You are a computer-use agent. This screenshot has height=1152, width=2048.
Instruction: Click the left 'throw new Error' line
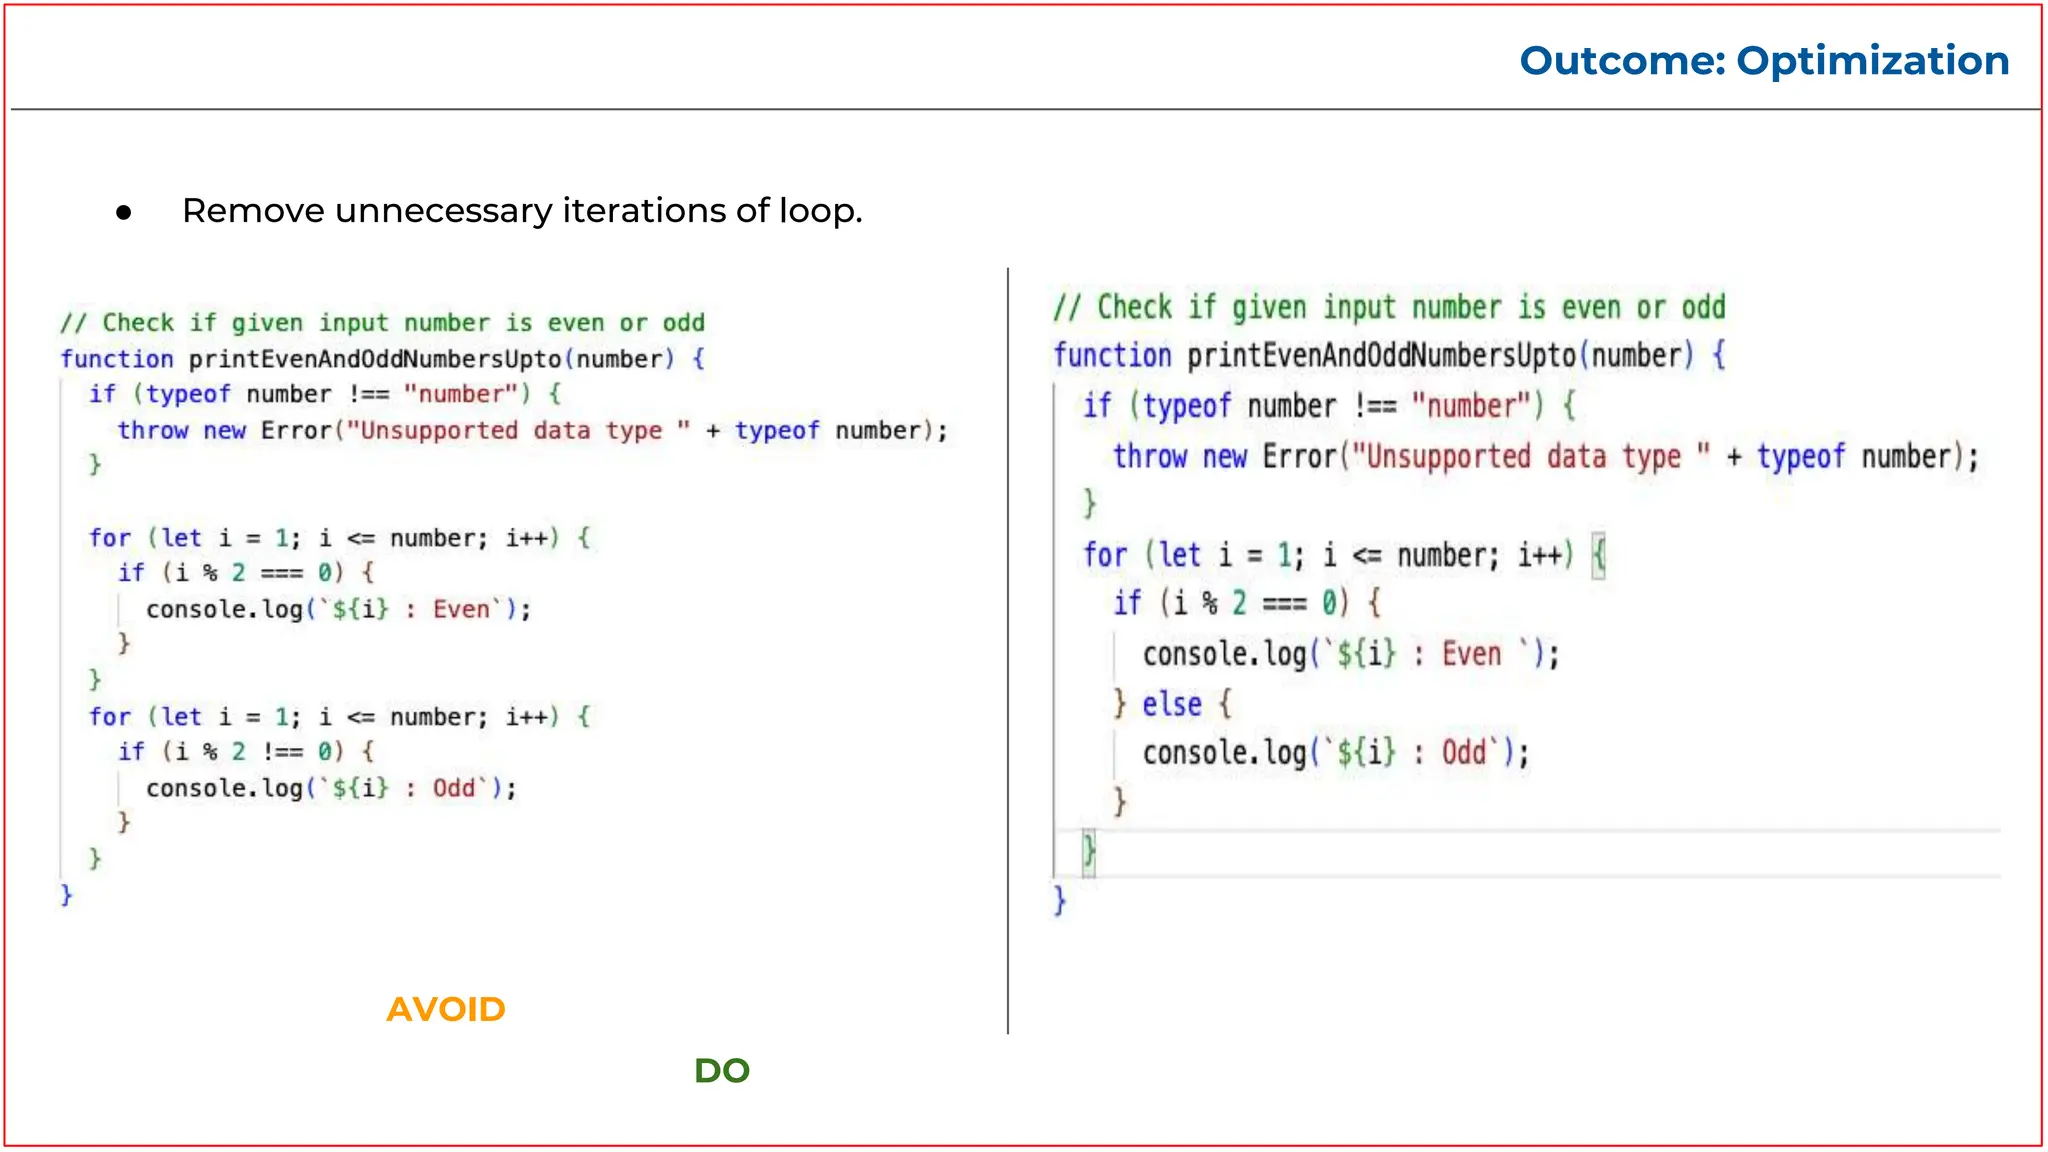point(532,430)
